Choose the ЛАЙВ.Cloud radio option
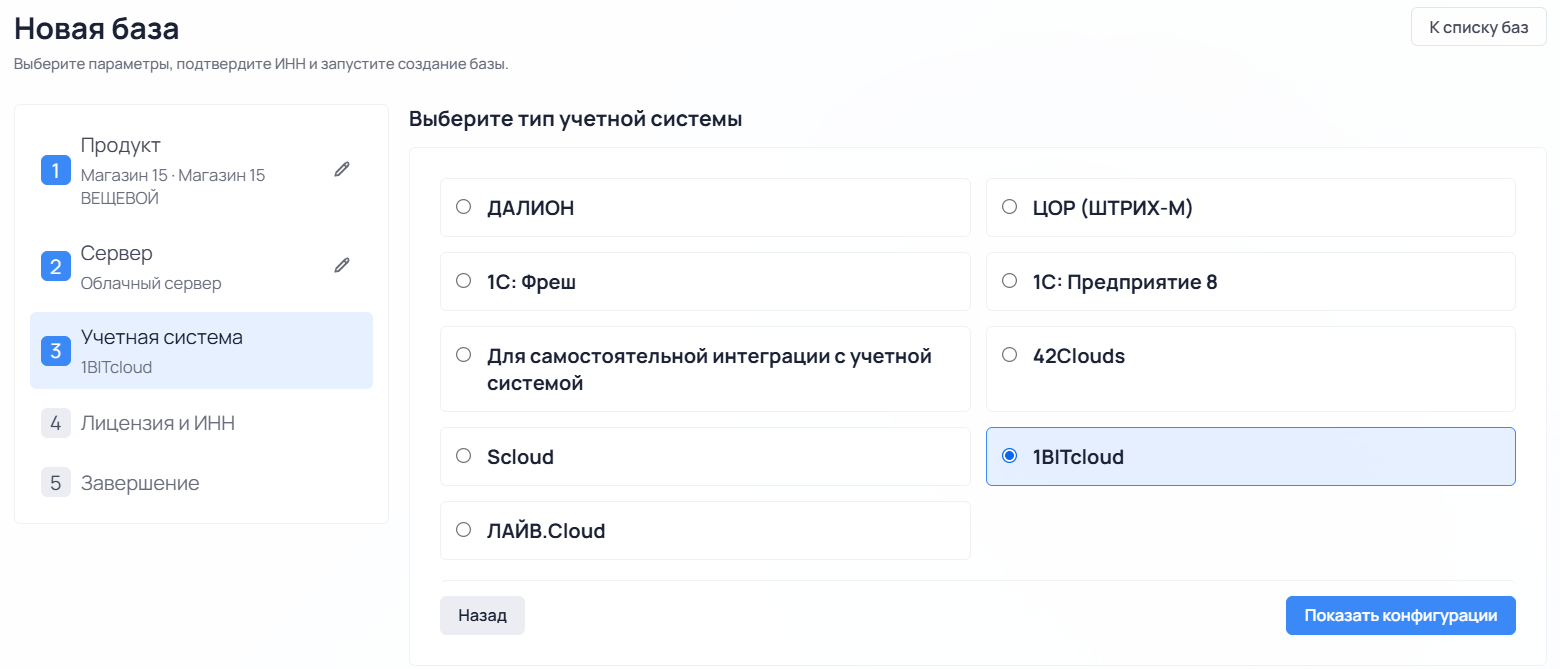This screenshot has height=669, width=1560. 463,530
